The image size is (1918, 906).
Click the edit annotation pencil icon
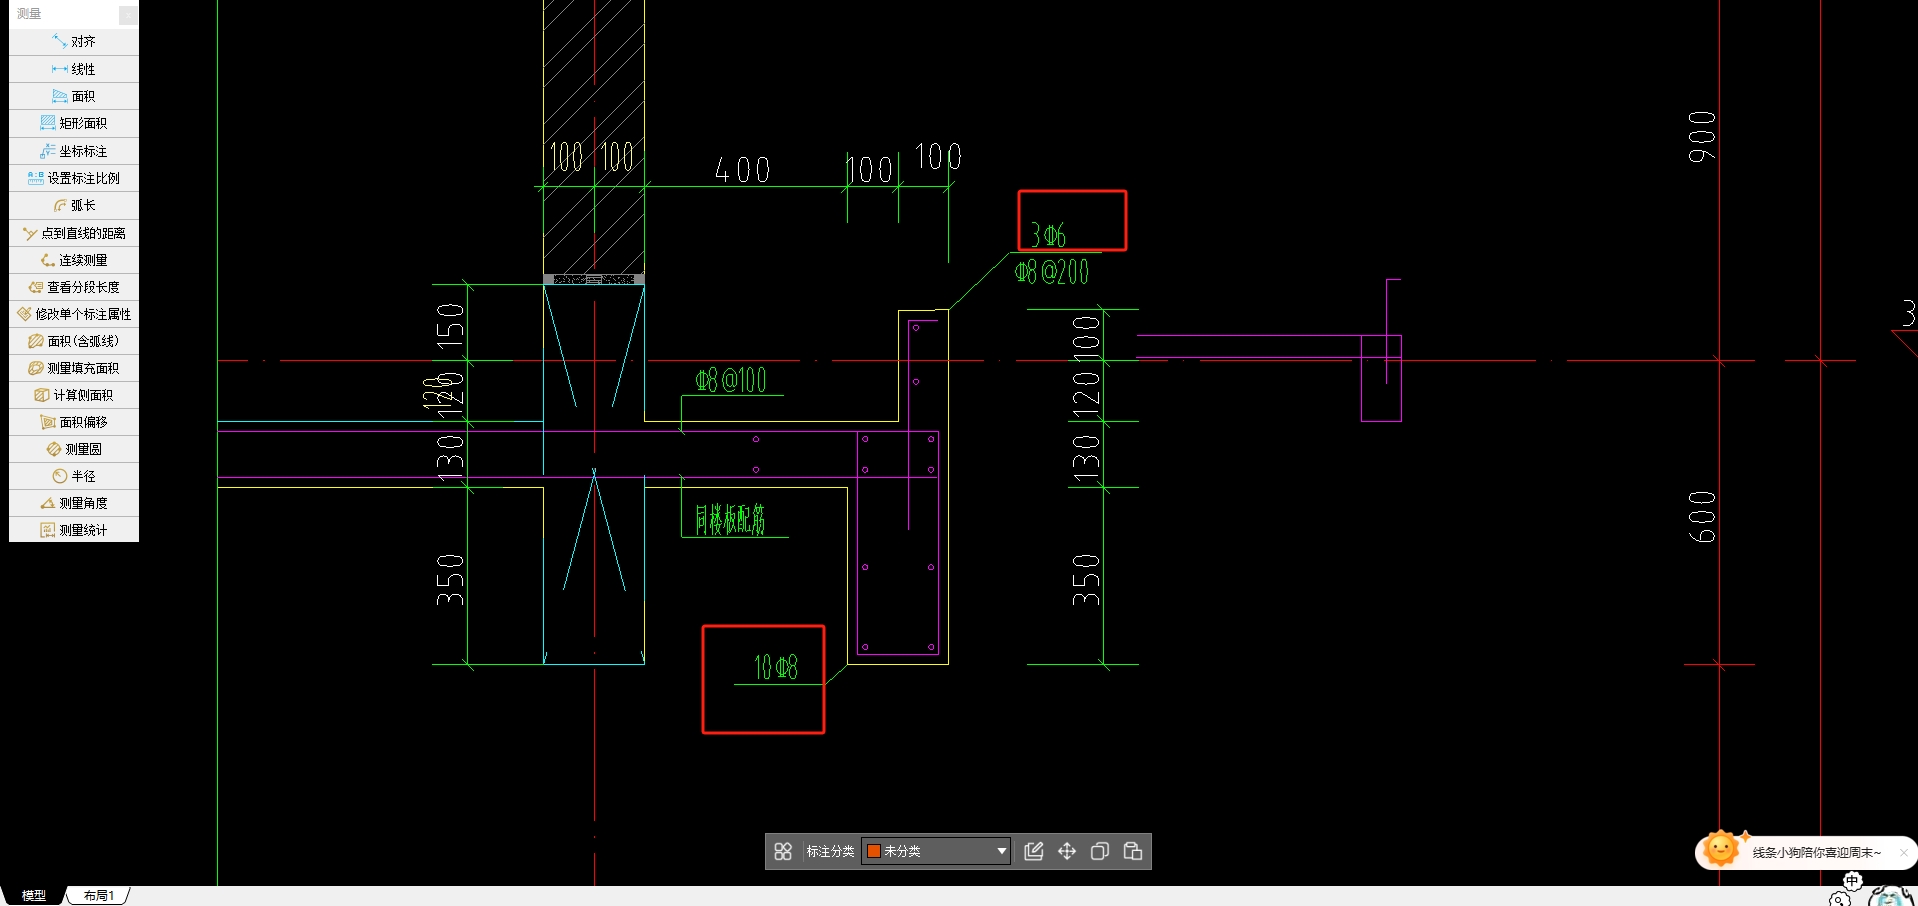pyautogui.click(x=1034, y=851)
